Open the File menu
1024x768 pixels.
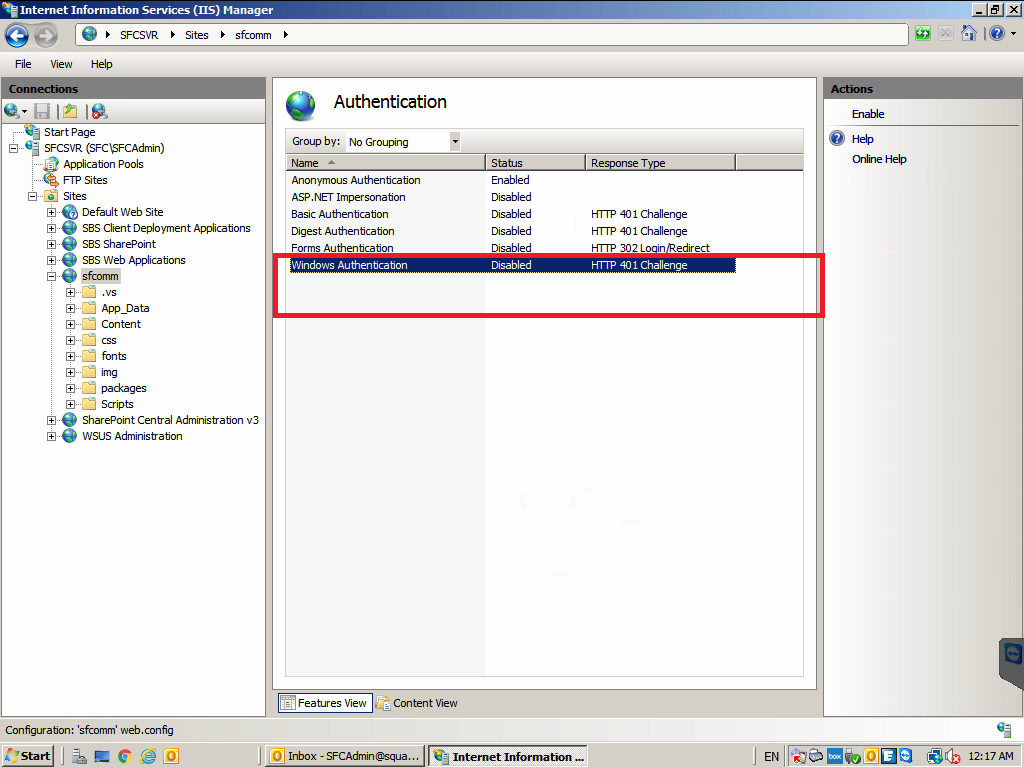point(23,64)
